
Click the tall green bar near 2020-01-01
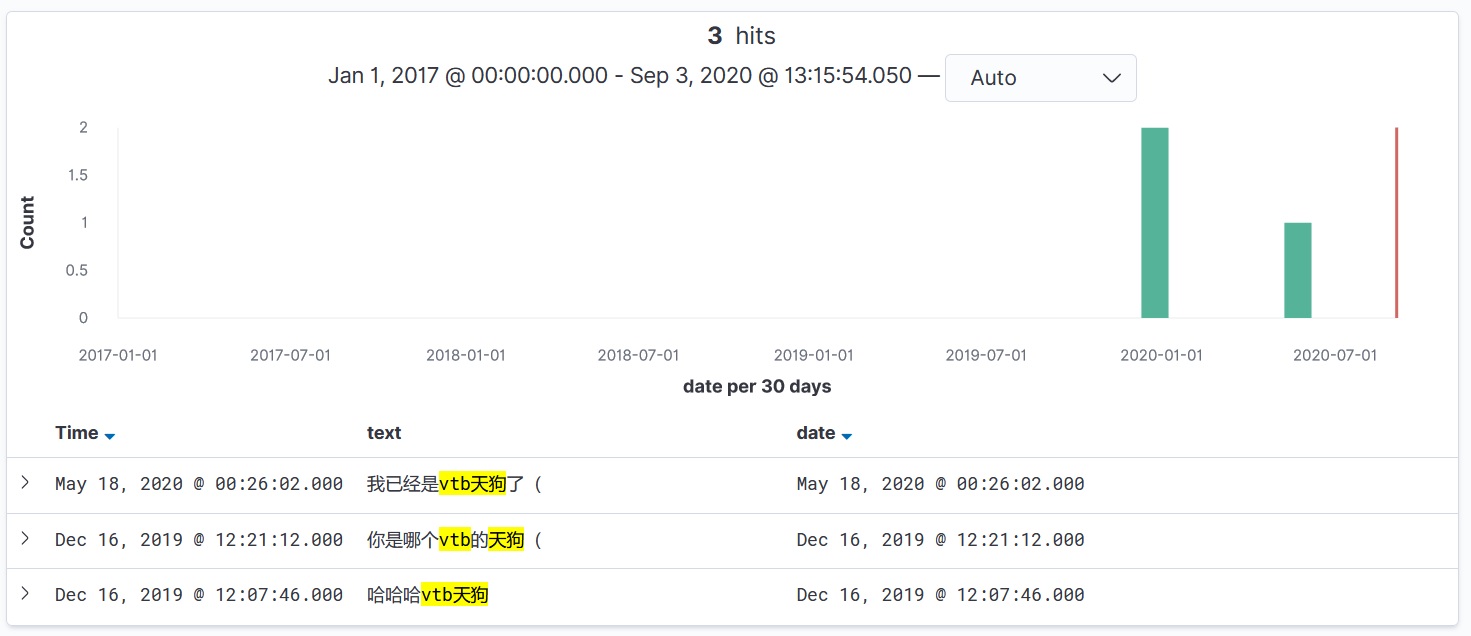click(1154, 223)
